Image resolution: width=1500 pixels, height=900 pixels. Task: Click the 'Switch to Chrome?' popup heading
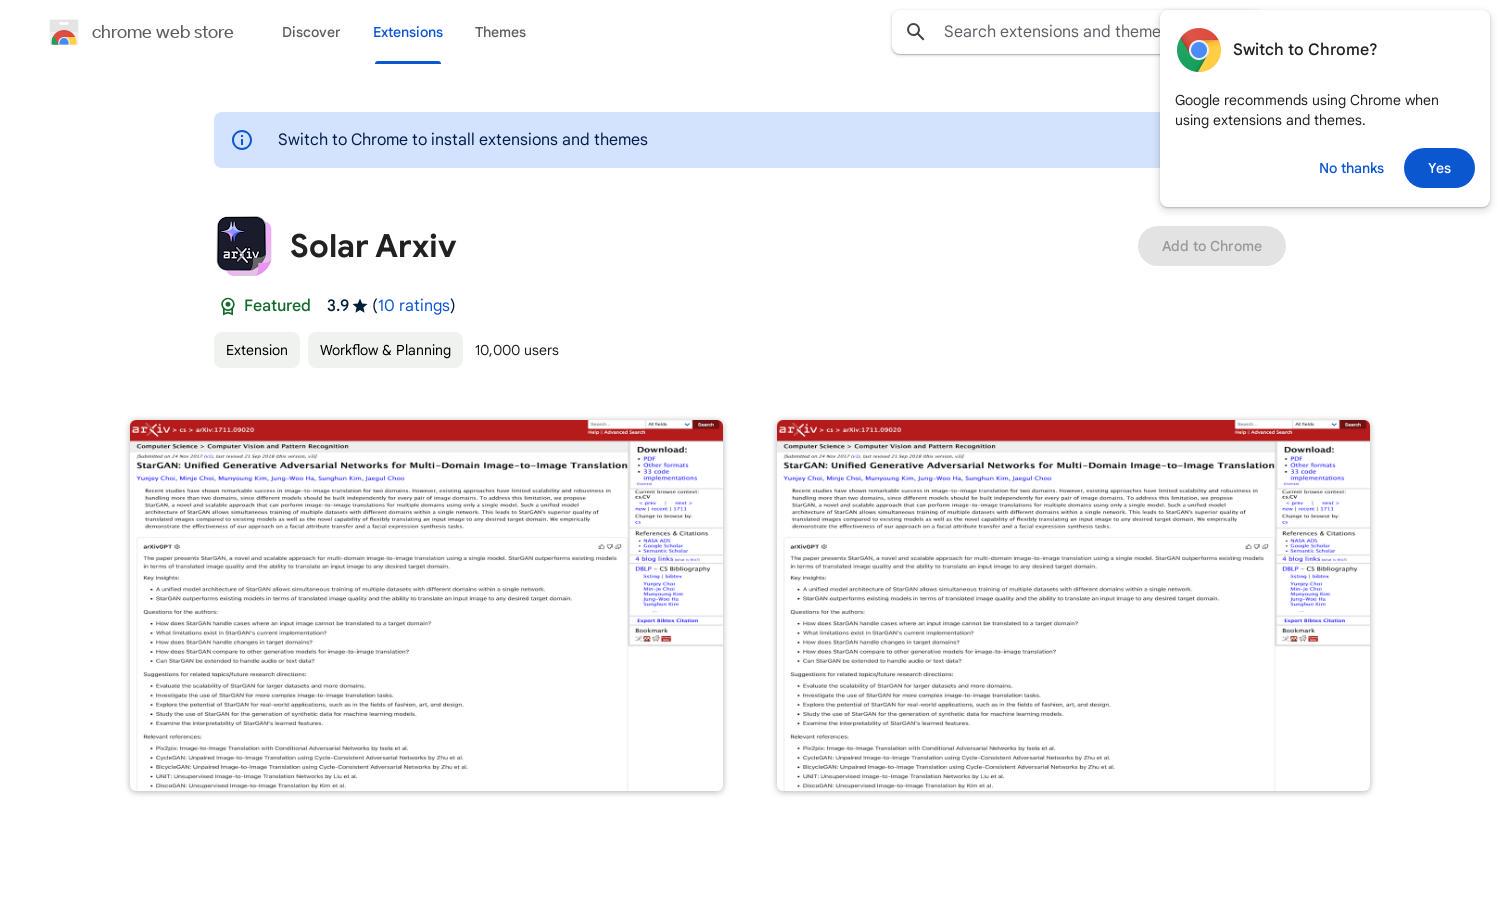point(1305,50)
